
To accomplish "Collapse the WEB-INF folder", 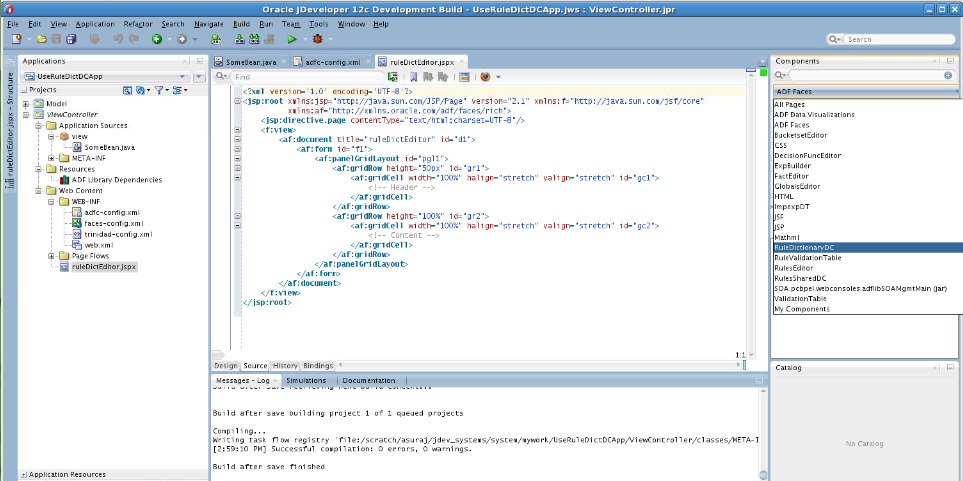I will tap(52, 201).
